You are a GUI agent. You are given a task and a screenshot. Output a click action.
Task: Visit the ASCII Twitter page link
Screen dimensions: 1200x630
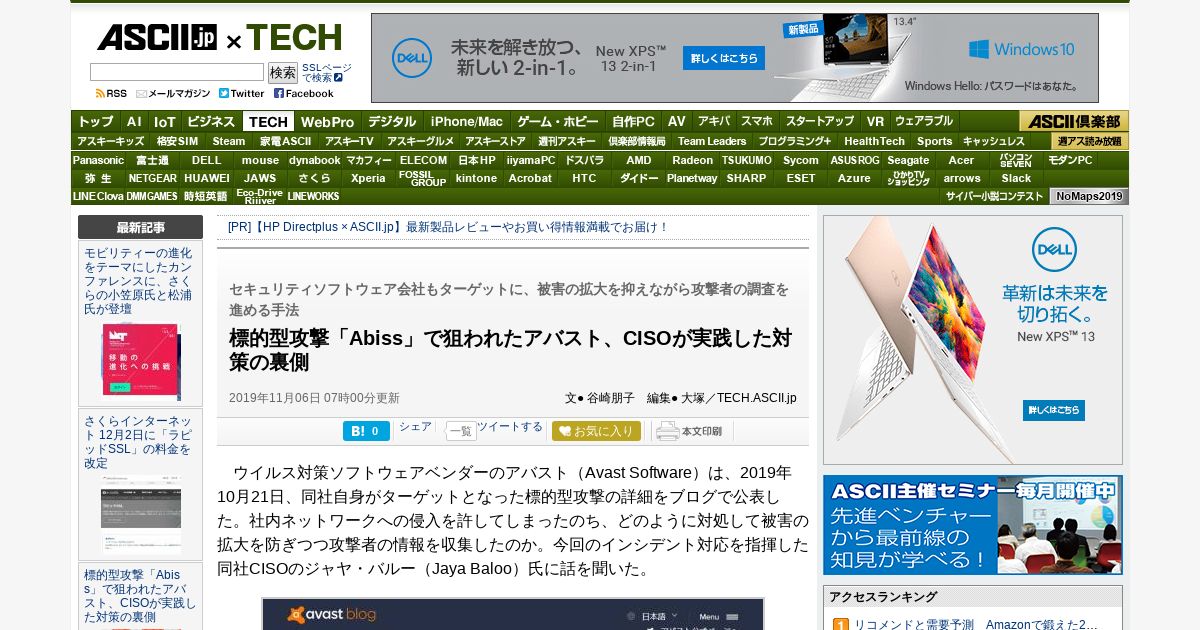tap(241, 93)
